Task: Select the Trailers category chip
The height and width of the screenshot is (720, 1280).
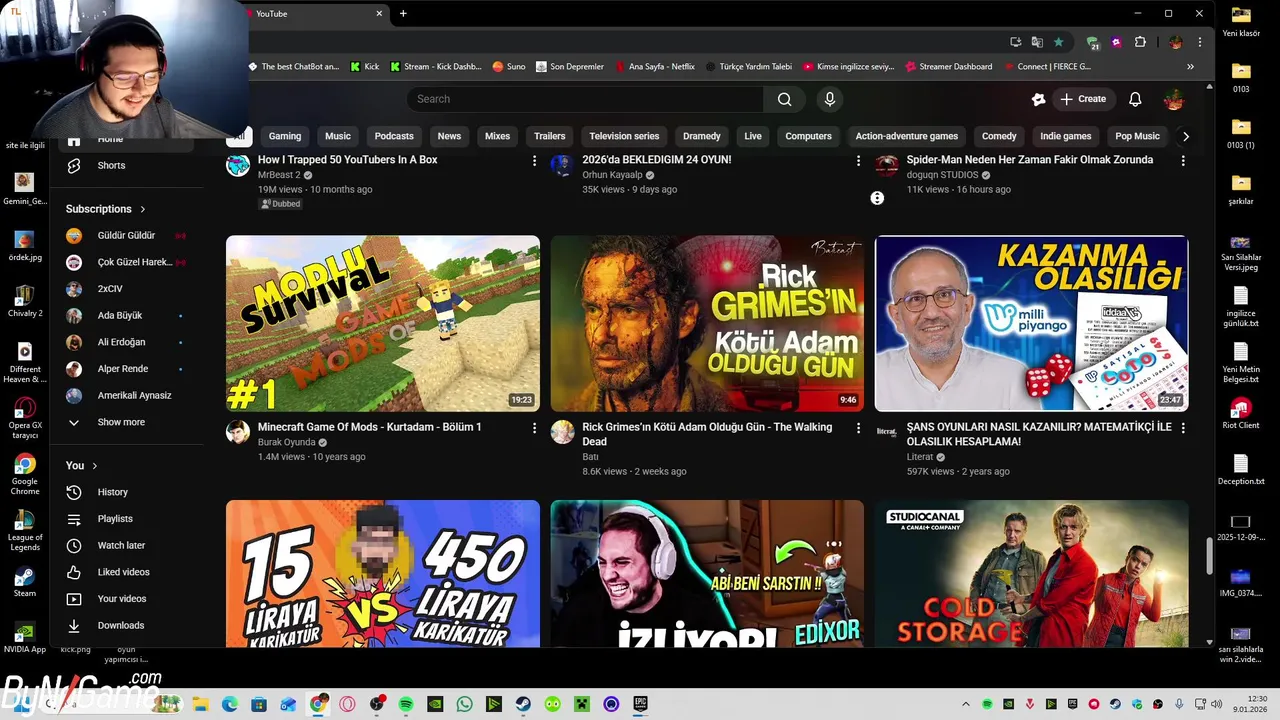Action: (x=549, y=136)
